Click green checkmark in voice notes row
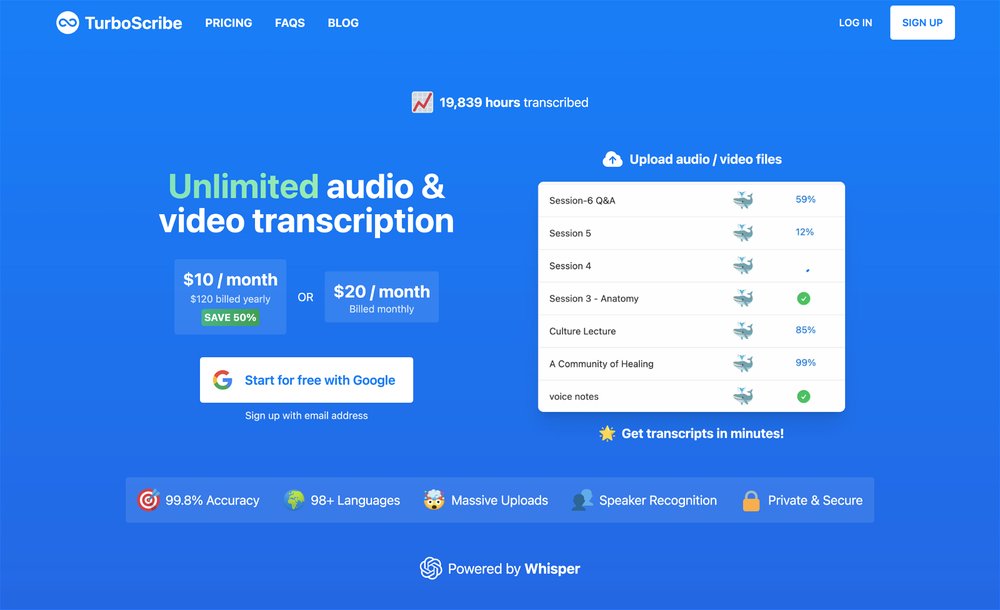Viewport: 1000px width, 610px height. pos(804,396)
